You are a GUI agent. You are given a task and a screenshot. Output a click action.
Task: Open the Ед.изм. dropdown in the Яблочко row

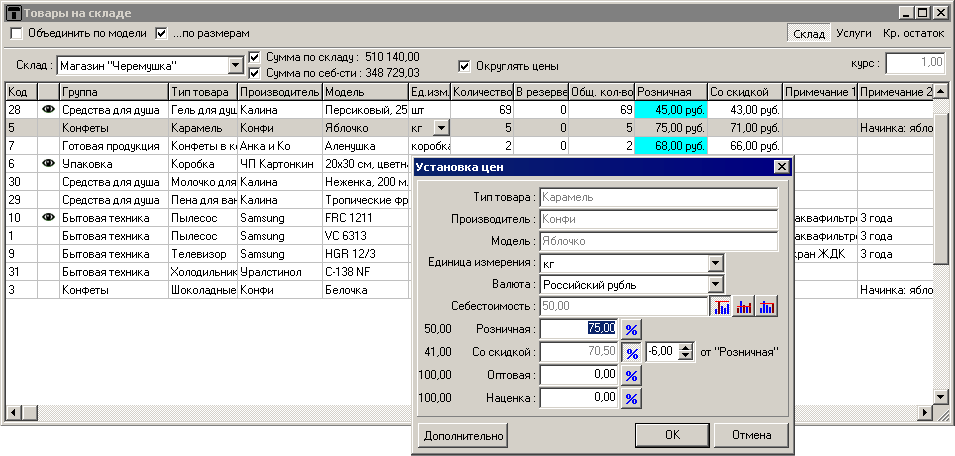tap(442, 128)
